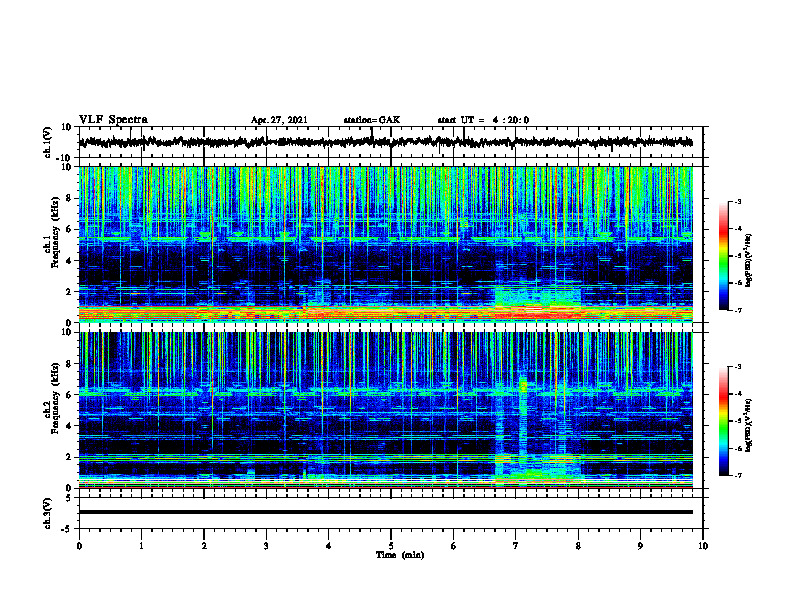
Task: Click the "VLF Spectra" plot title
Action: tap(113, 120)
